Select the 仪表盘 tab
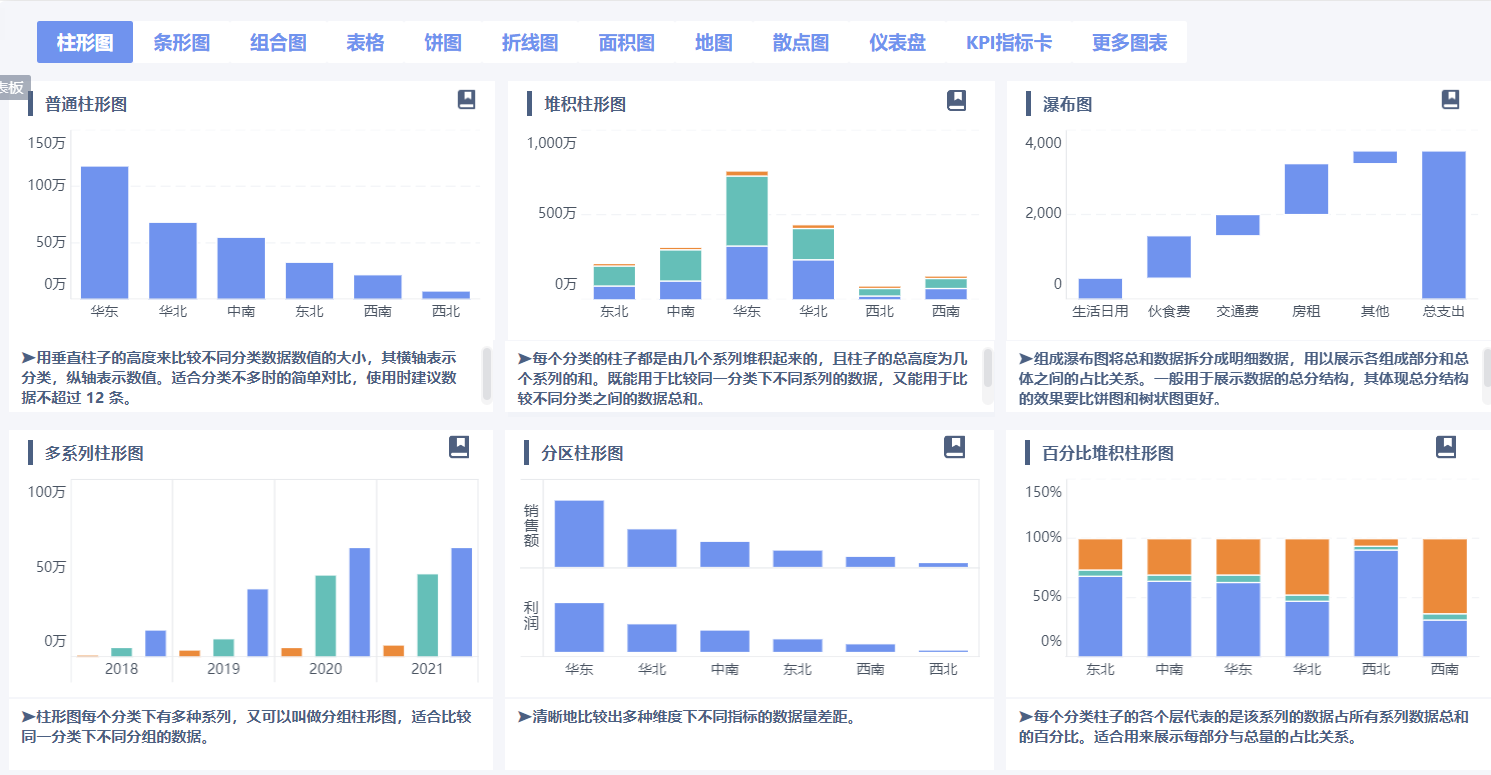 pos(897,43)
